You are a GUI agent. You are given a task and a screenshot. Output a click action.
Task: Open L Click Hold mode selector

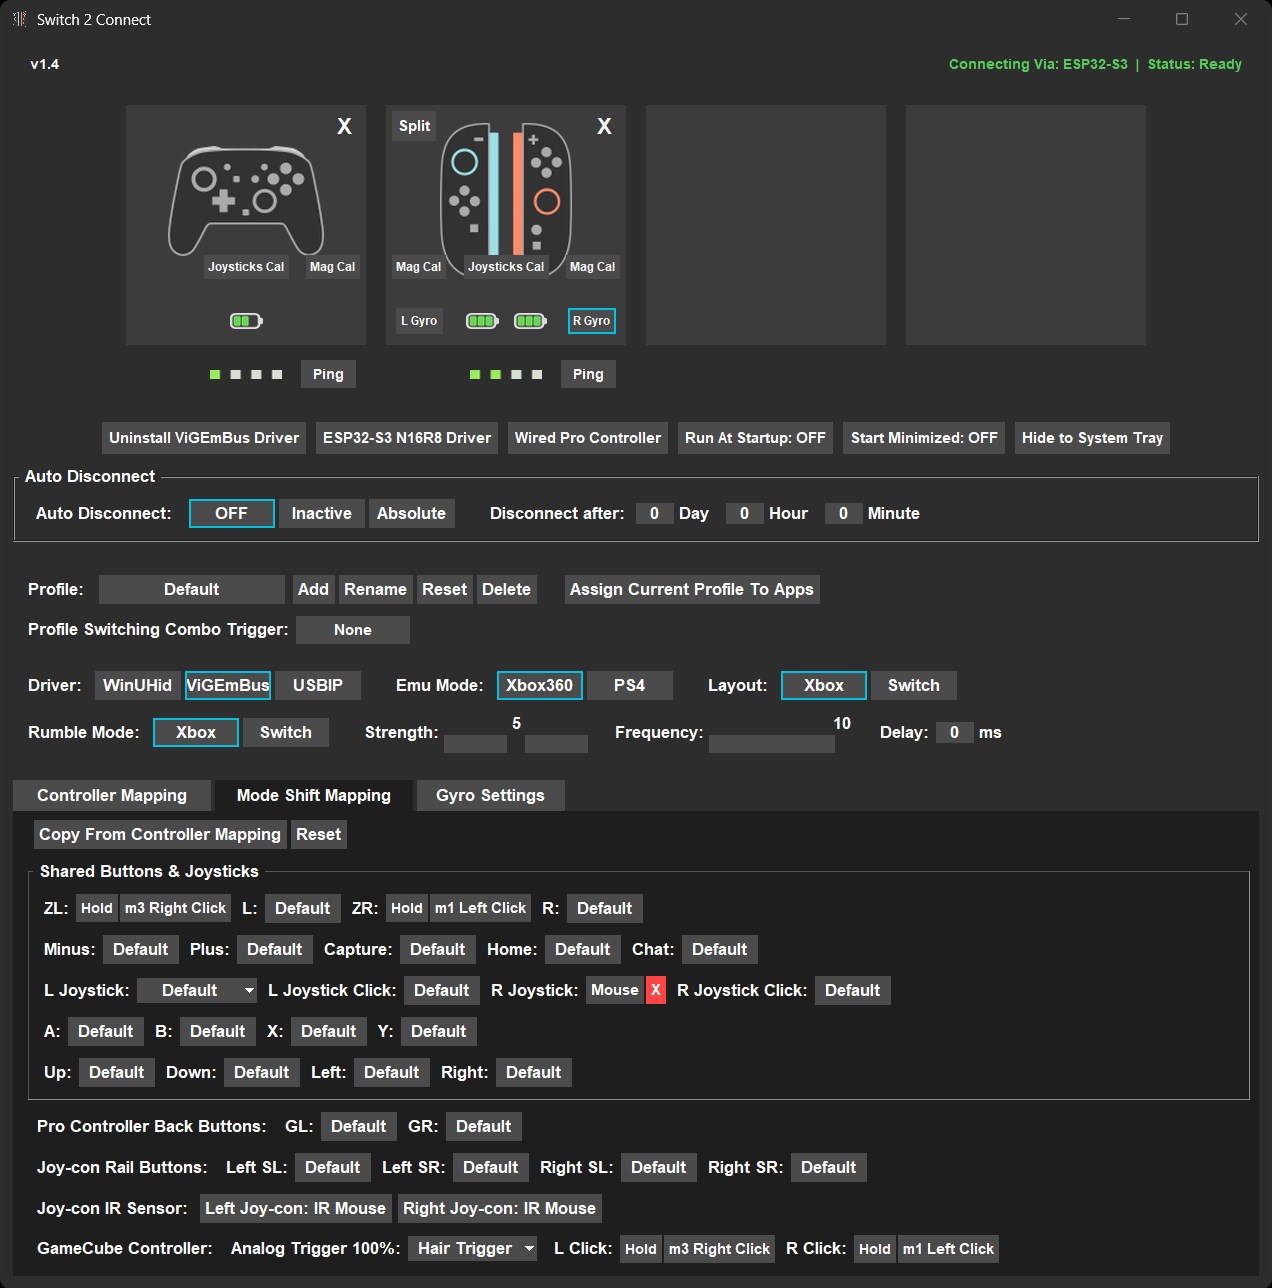(x=641, y=1249)
